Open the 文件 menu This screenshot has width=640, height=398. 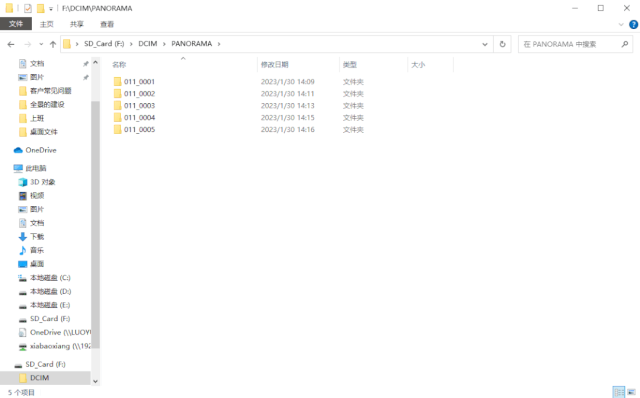point(16,24)
